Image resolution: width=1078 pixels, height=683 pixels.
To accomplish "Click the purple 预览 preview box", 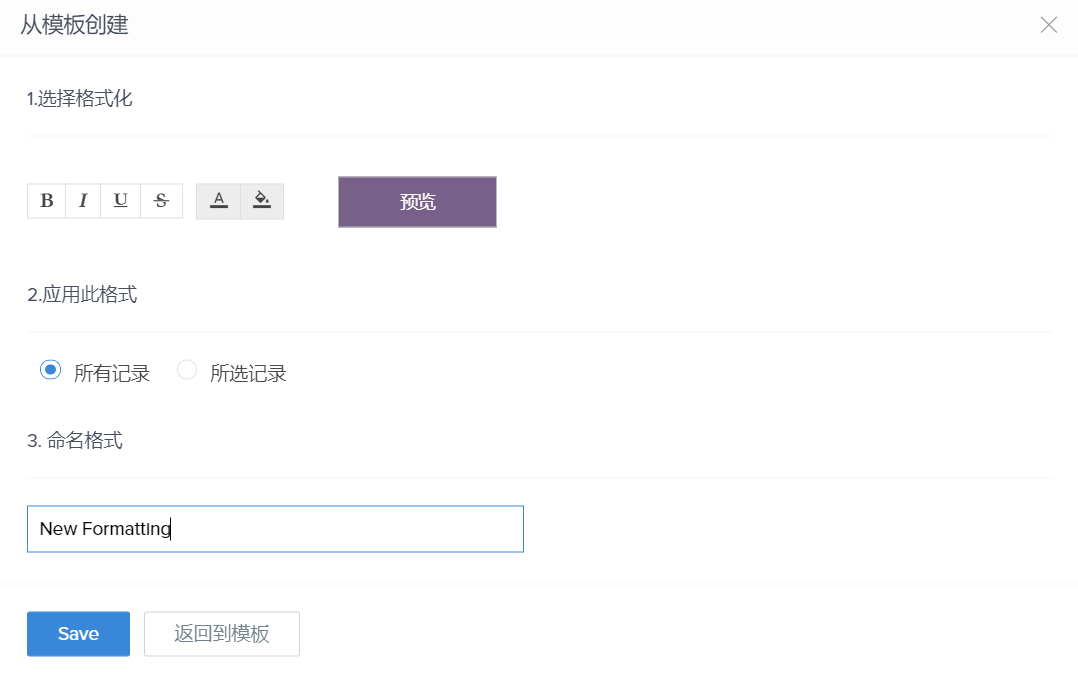I will point(417,202).
